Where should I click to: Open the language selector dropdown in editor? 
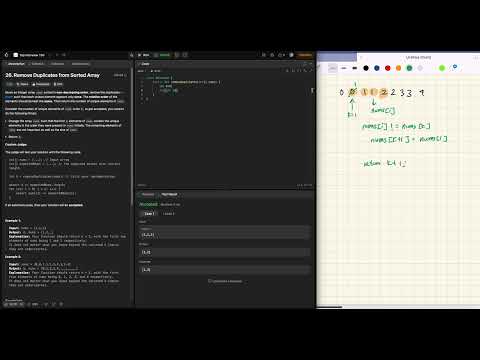click(142, 71)
